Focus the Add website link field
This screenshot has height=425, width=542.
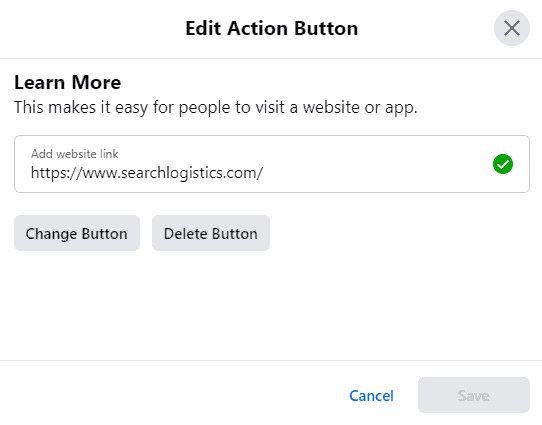pyautogui.click(x=272, y=164)
